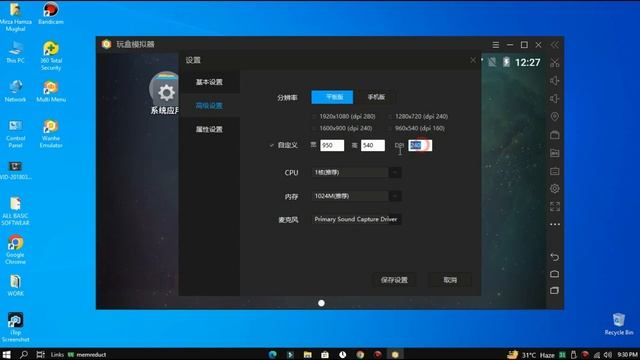Open the keyboard mapping icon

pos(555,171)
